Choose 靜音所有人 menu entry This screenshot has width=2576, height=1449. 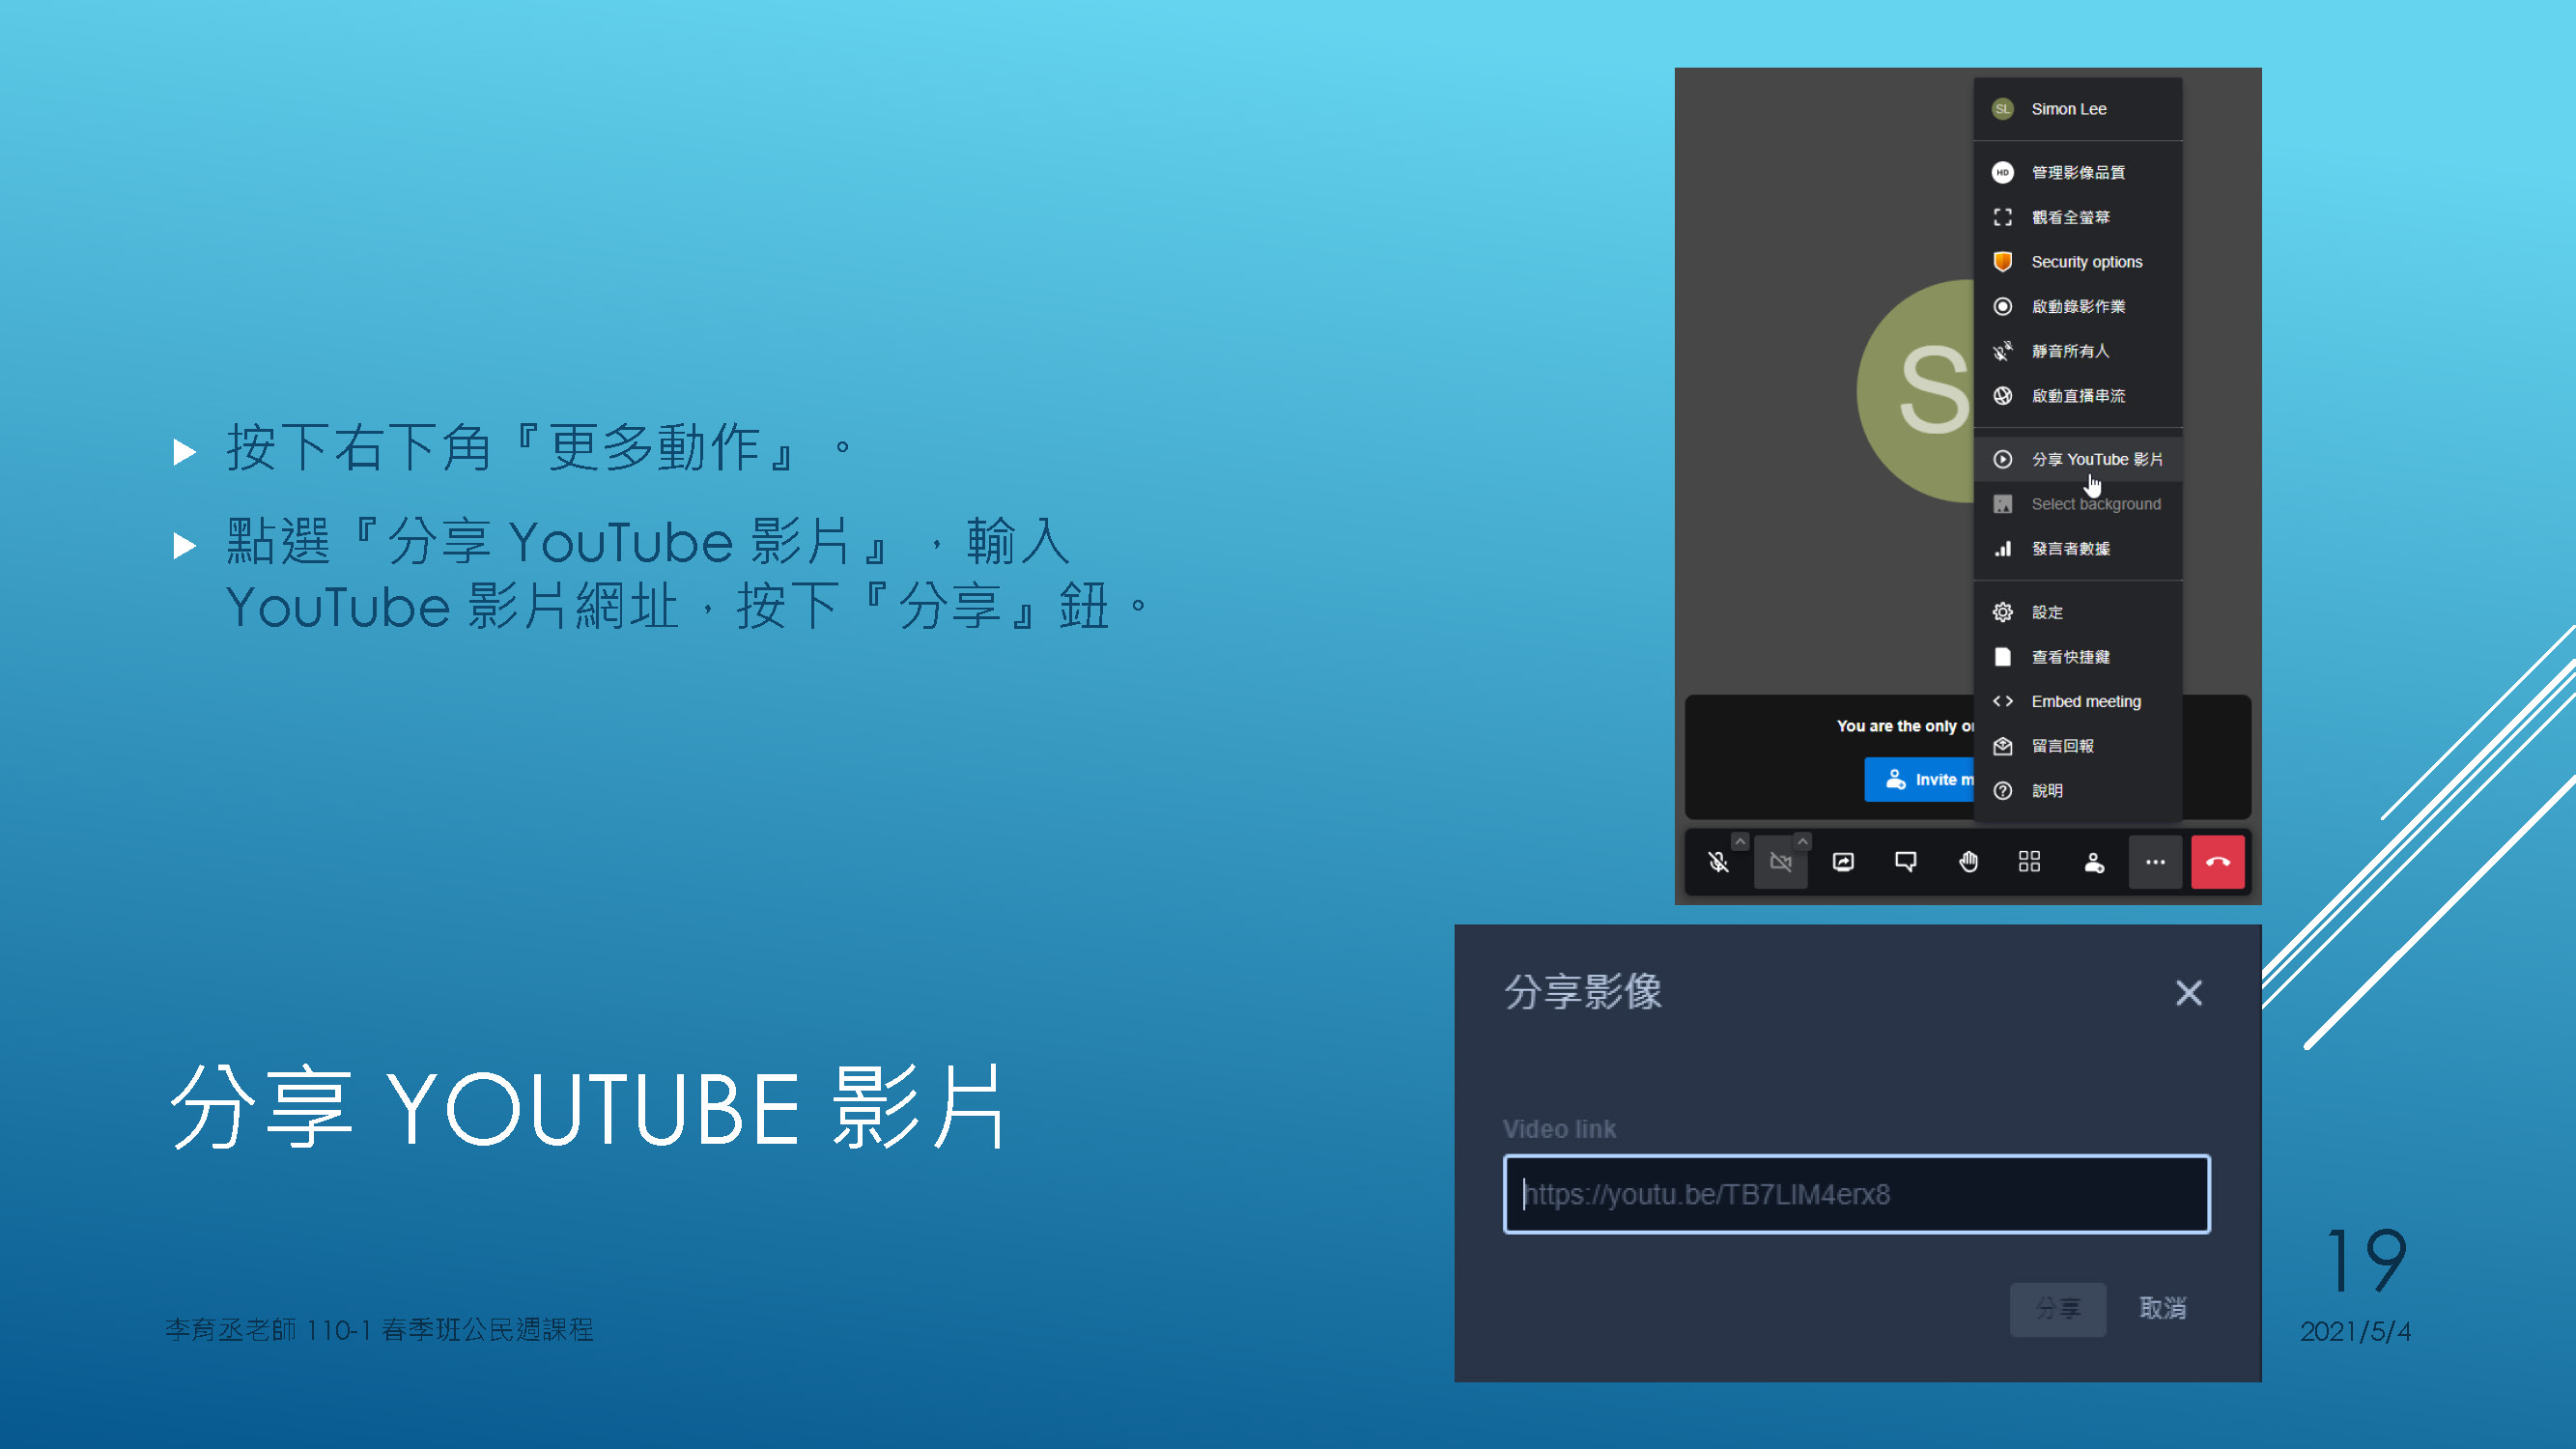[x=2077, y=351]
